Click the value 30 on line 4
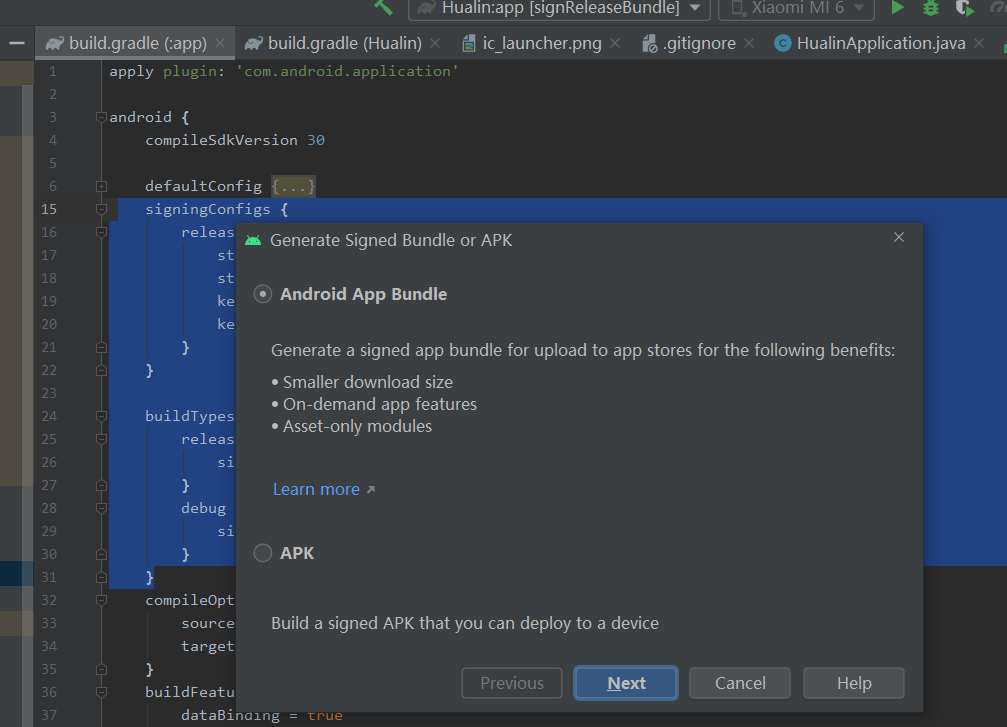Screen dimensions: 1007x727 (x=316, y=140)
